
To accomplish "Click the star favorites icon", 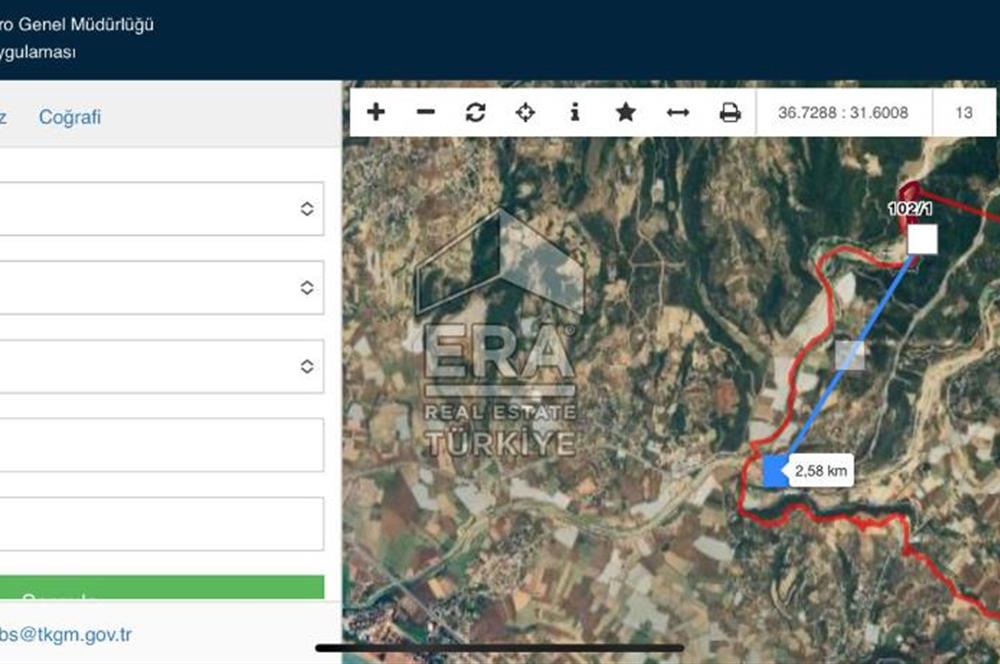I will pyautogui.click(x=626, y=112).
